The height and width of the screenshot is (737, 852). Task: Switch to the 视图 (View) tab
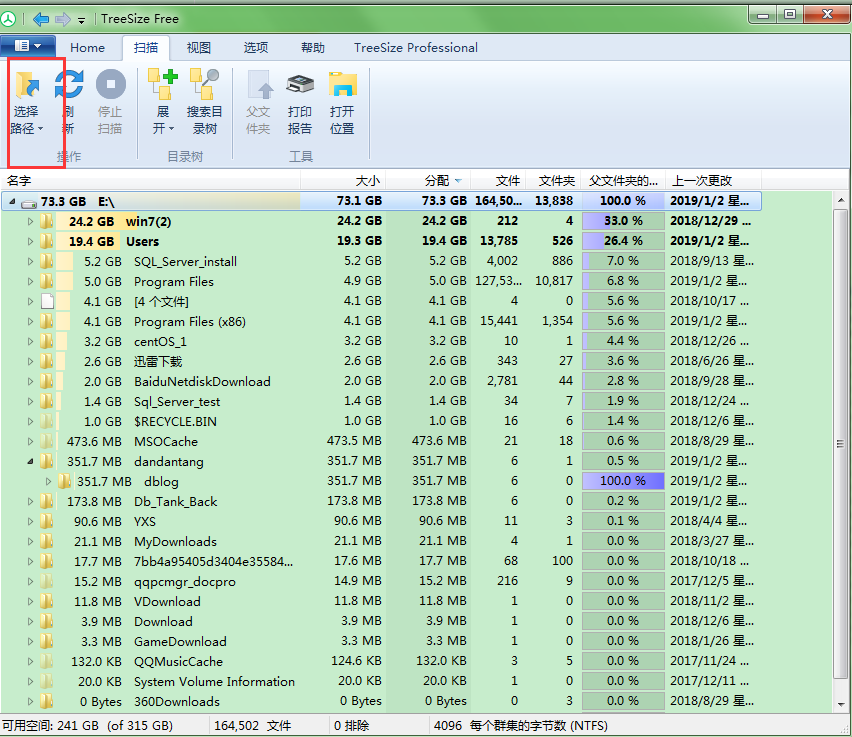tap(199, 47)
